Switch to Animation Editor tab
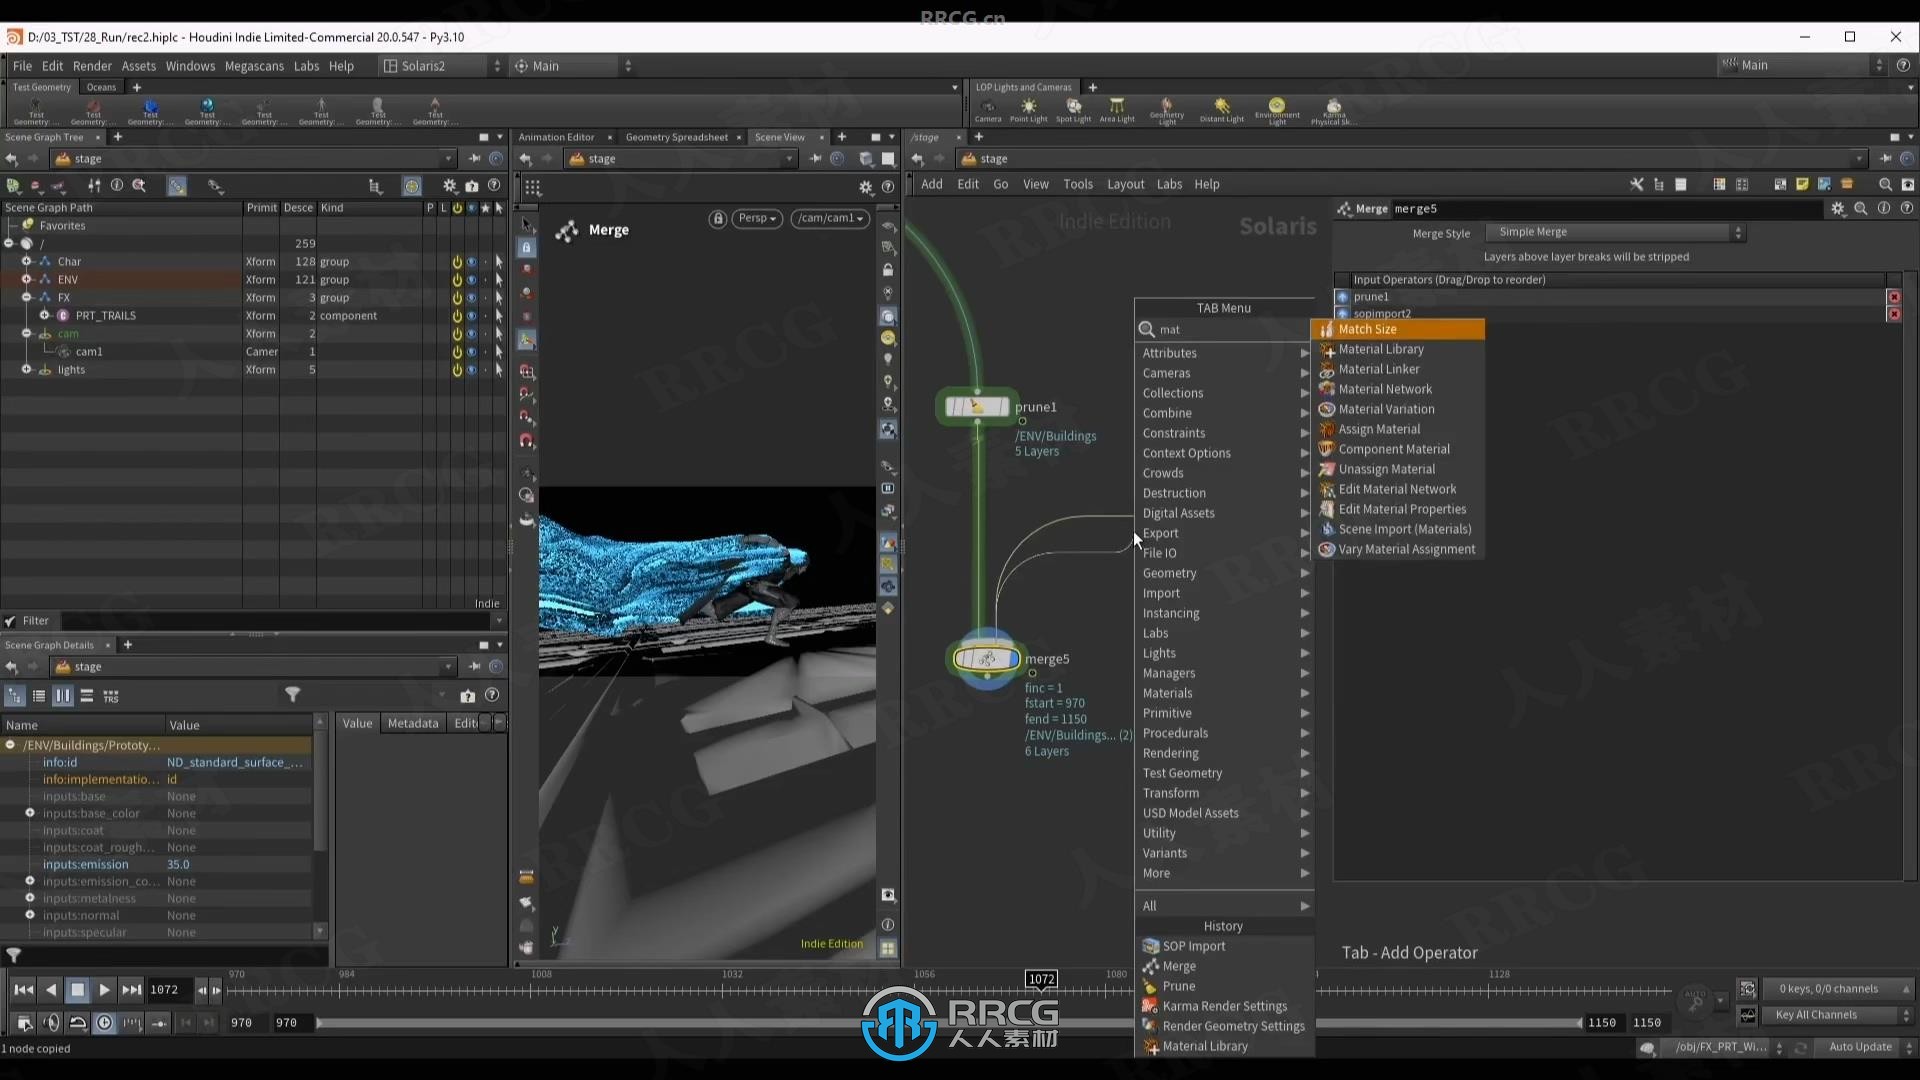This screenshot has height=1080, width=1920. (x=556, y=137)
